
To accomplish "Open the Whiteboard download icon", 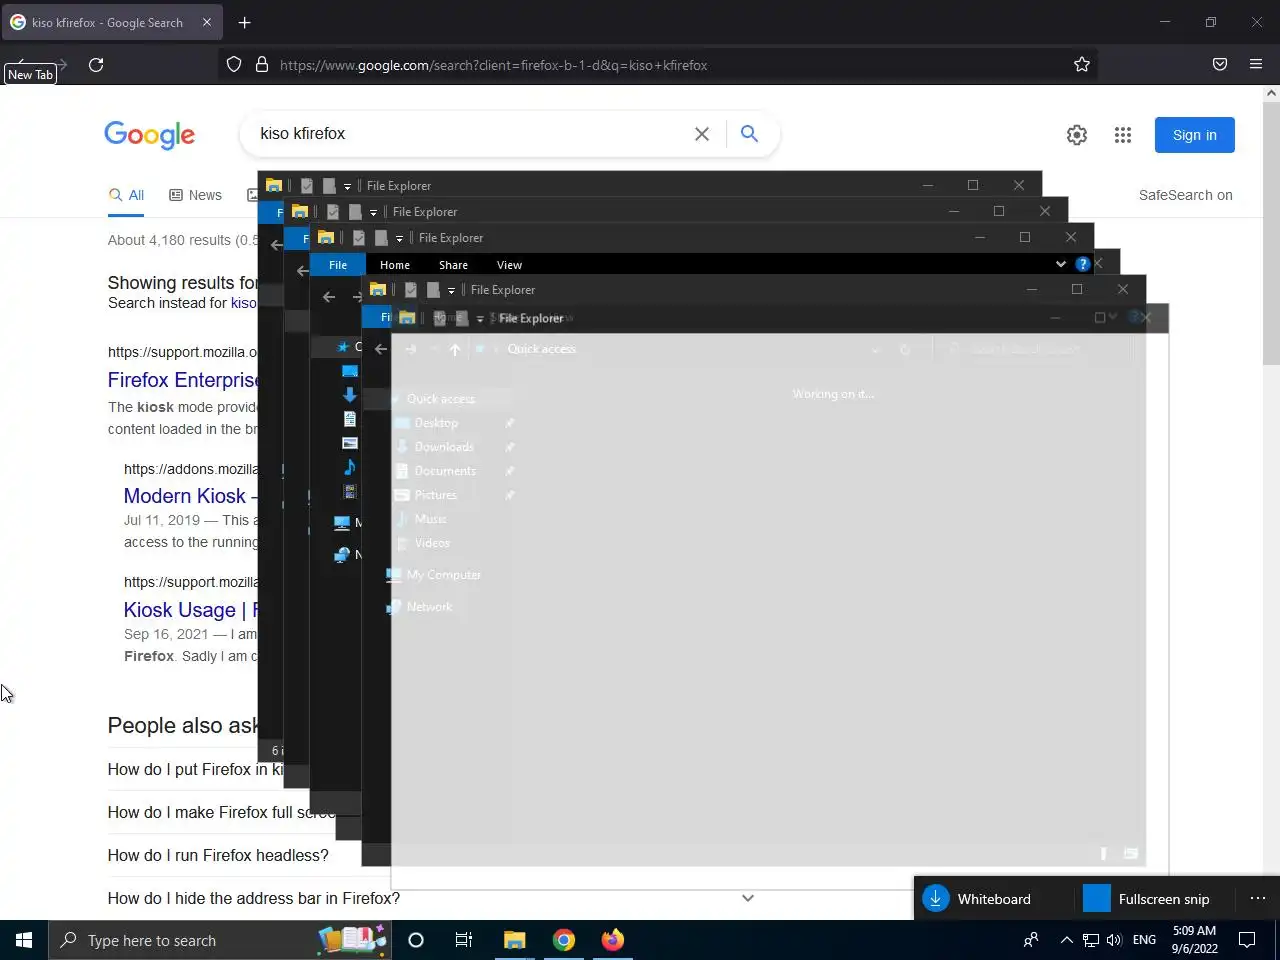I will click(x=935, y=898).
